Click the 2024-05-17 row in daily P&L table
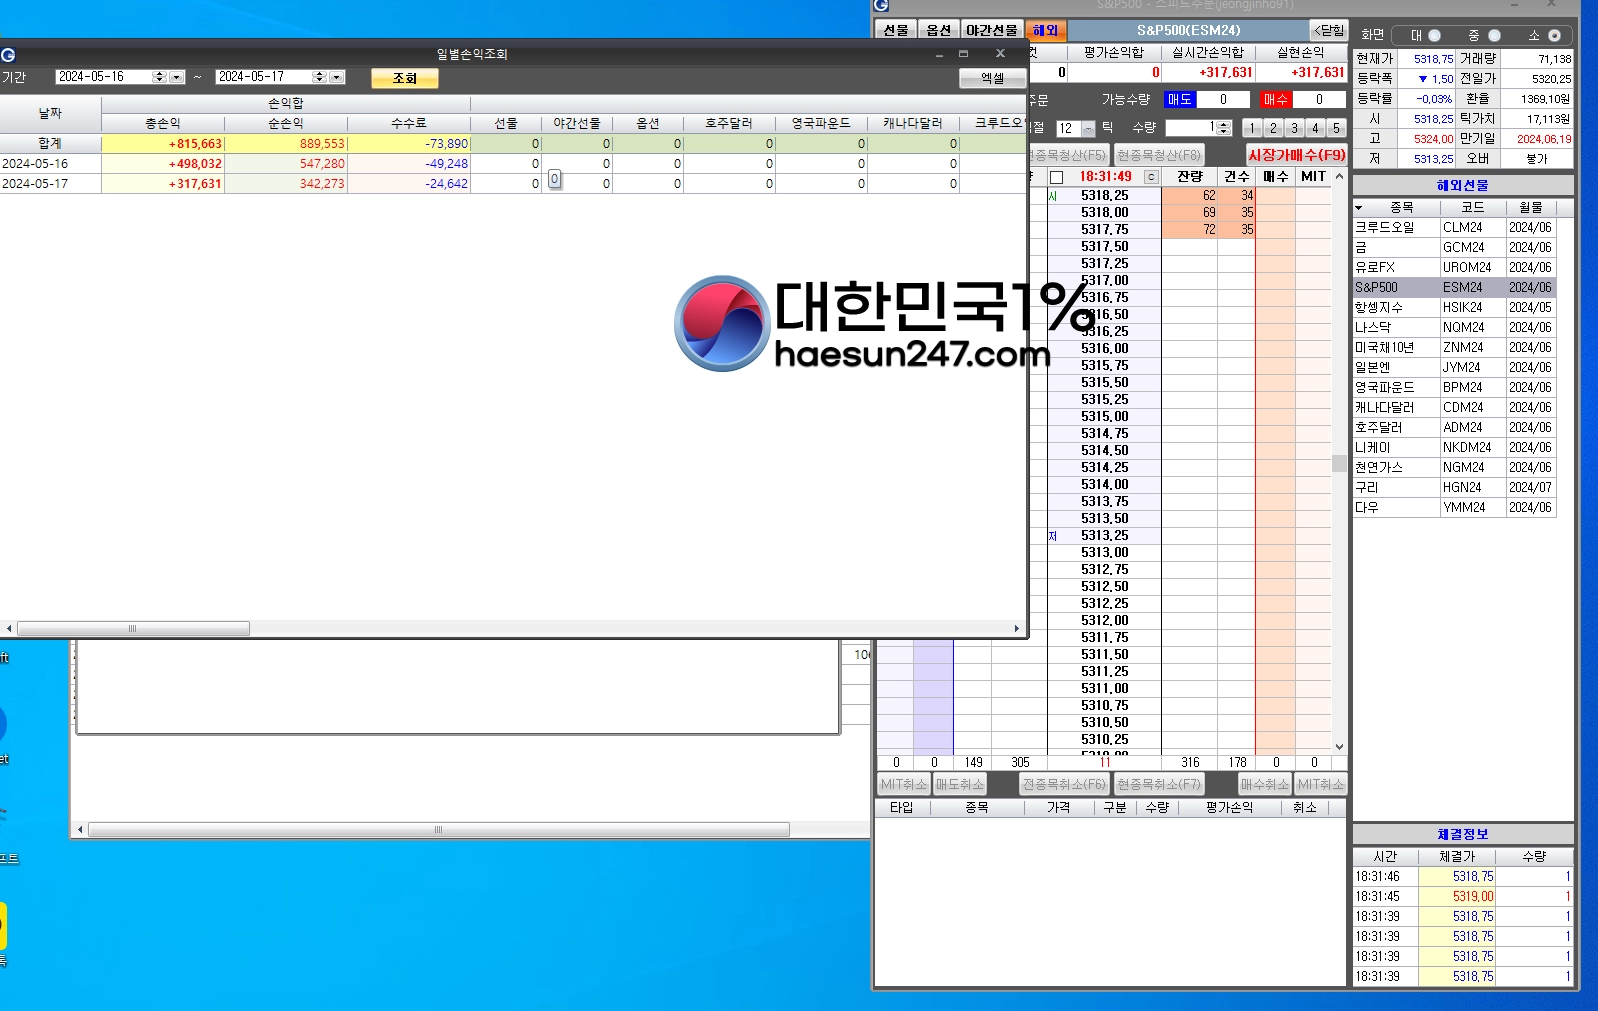Screen dimensions: 1598x1011 pyautogui.click(x=513, y=184)
